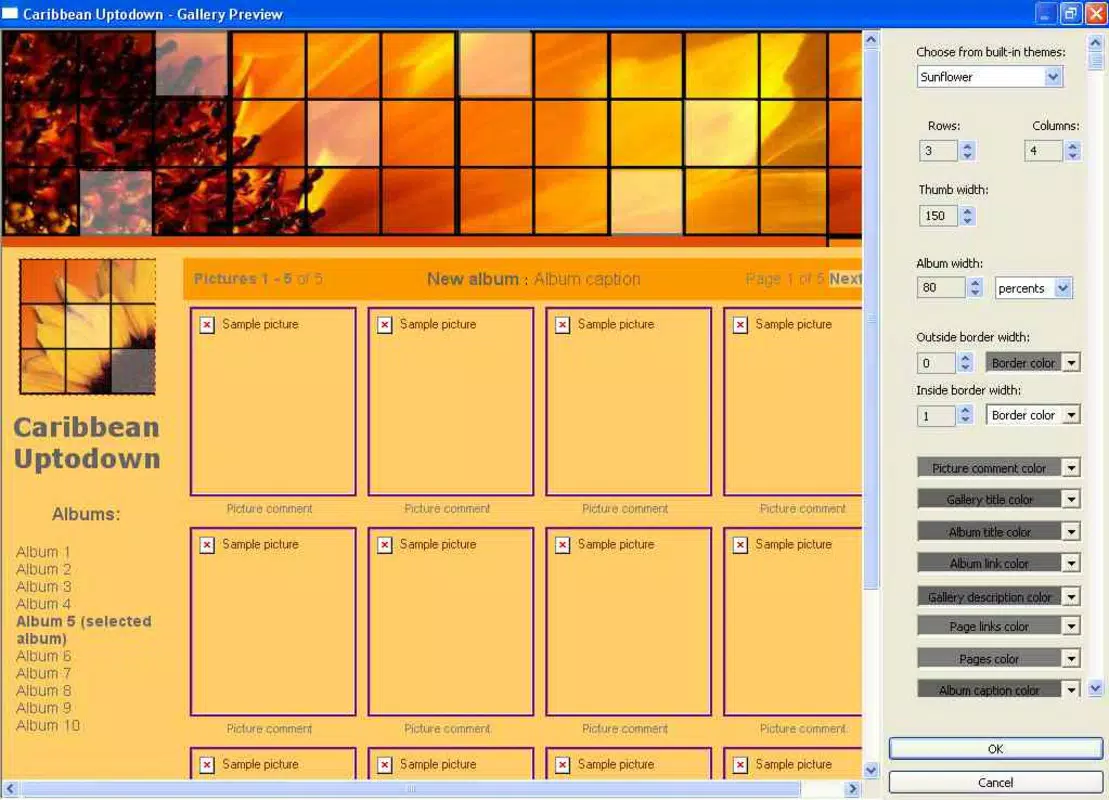Screen dimensions: 1109x800
Task: Expand the Album link color dropdown arrow
Action: tap(1072, 563)
